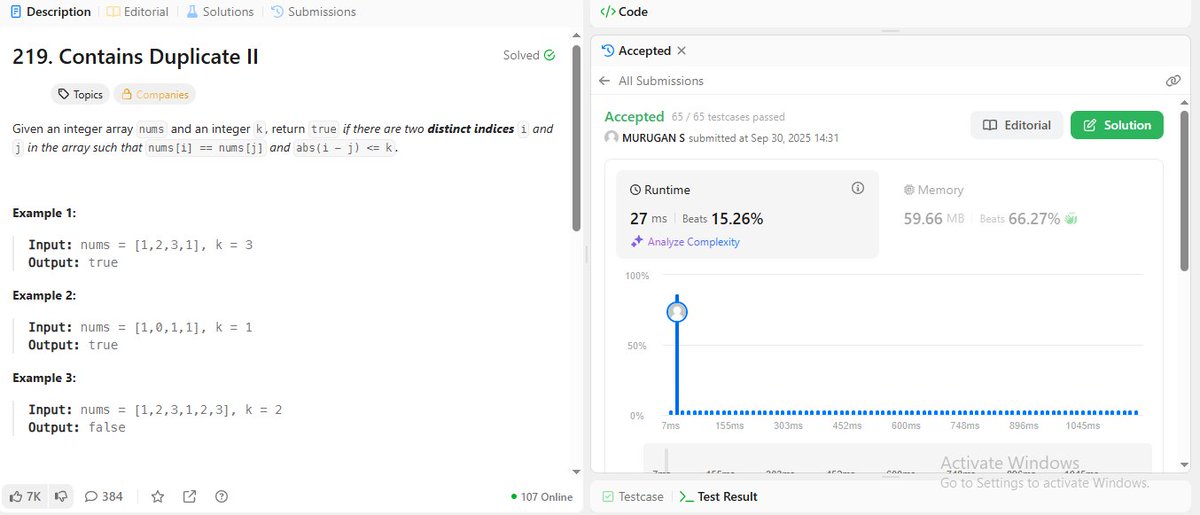The height and width of the screenshot is (515, 1200).
Task: Click the Example 3 heading
Action: pyautogui.click(x=44, y=378)
